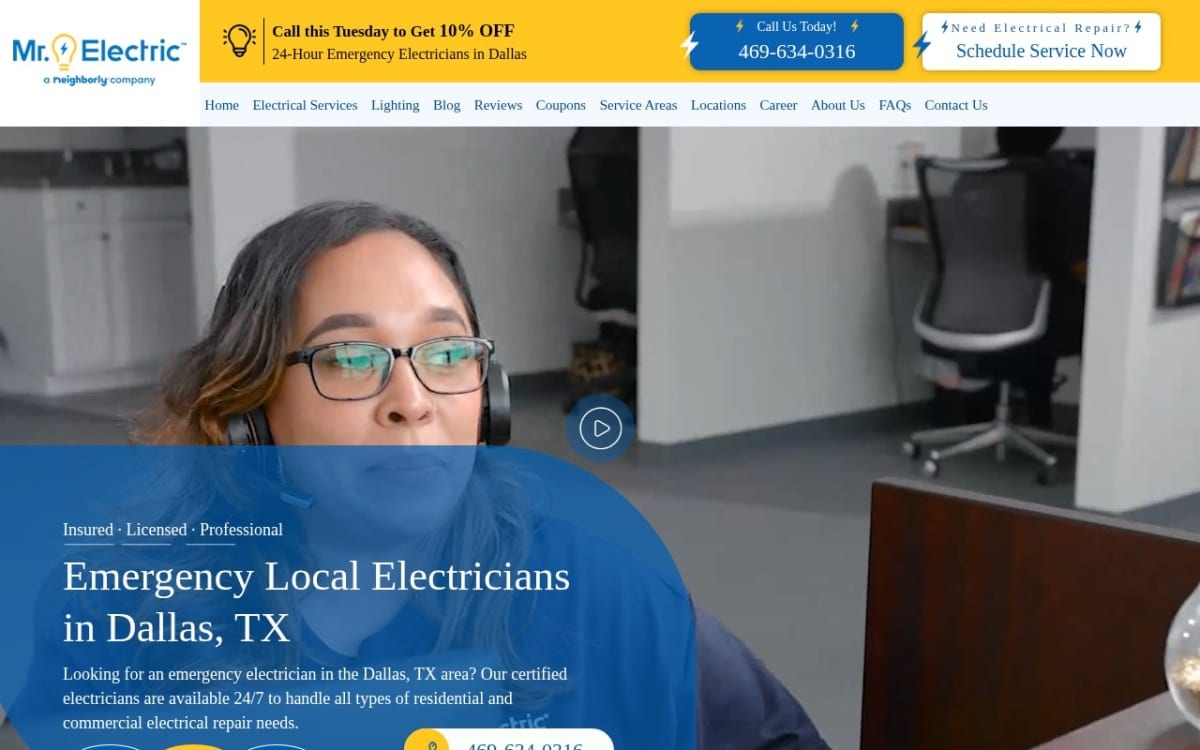
Task: Click '24-Hour Emergency Electricians in Dallas' text
Action: pyautogui.click(x=399, y=54)
